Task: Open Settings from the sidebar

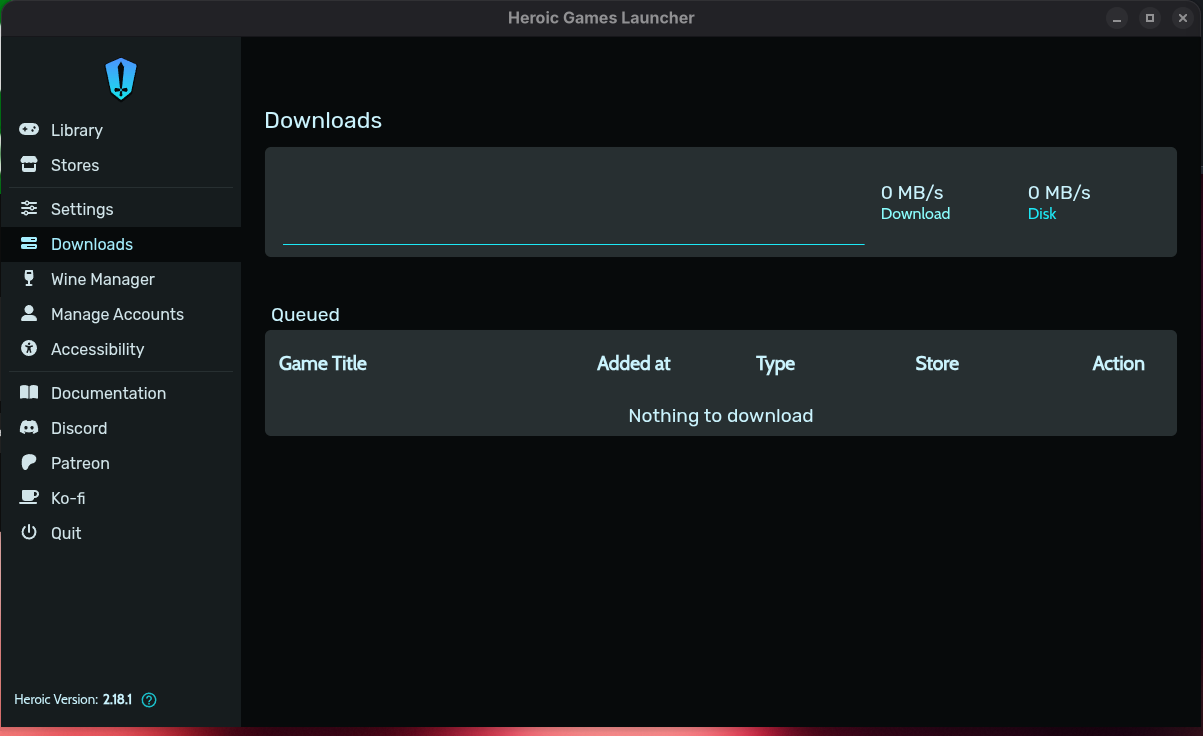Action: [120, 209]
